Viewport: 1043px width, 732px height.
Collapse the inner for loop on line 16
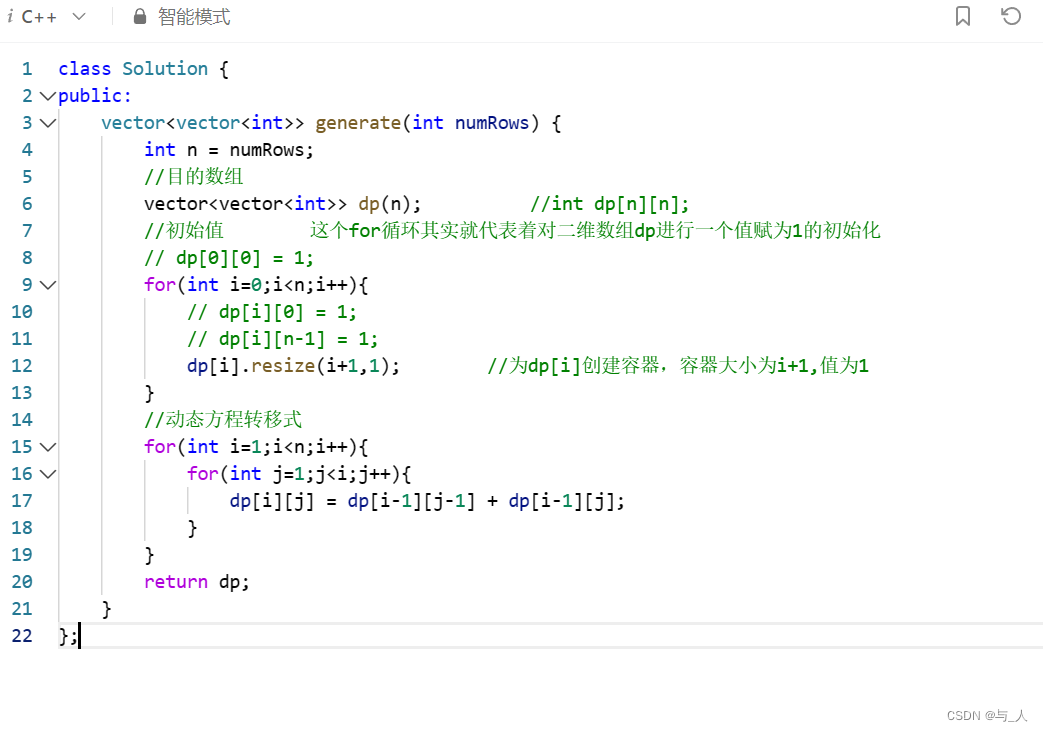(47, 473)
